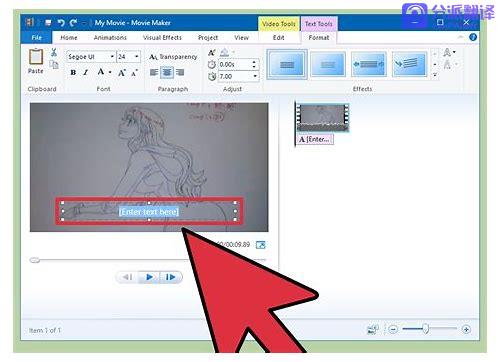Select center text alignment
Viewport: 500px width, 362px height.
coord(167,72)
